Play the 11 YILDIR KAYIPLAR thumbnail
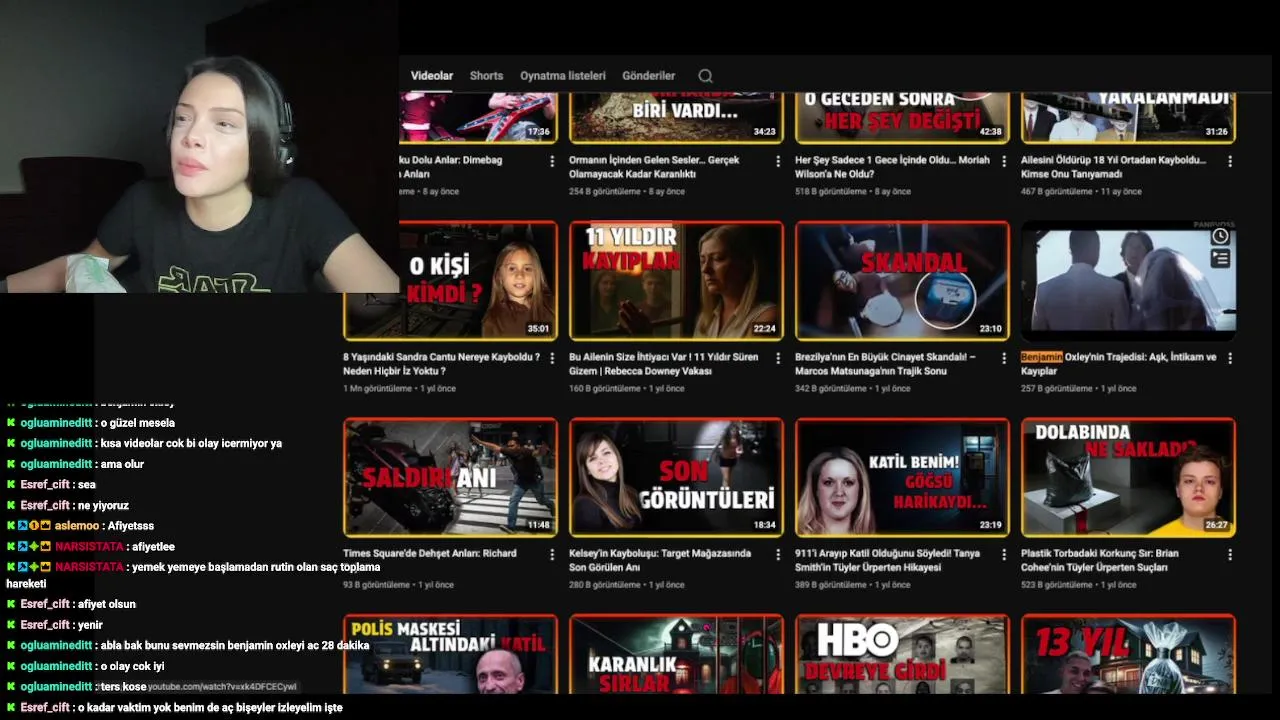Image resolution: width=1280 pixels, height=720 pixels. (676, 281)
